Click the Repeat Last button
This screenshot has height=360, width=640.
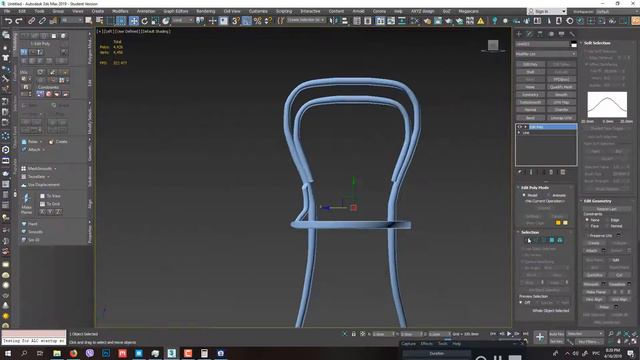point(607,209)
